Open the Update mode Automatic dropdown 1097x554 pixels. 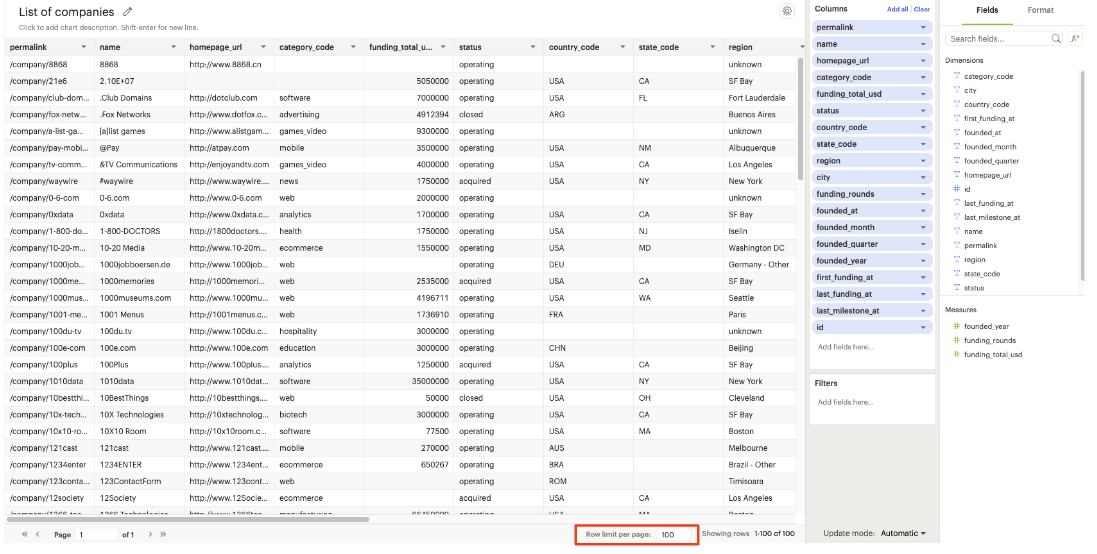click(x=902, y=533)
